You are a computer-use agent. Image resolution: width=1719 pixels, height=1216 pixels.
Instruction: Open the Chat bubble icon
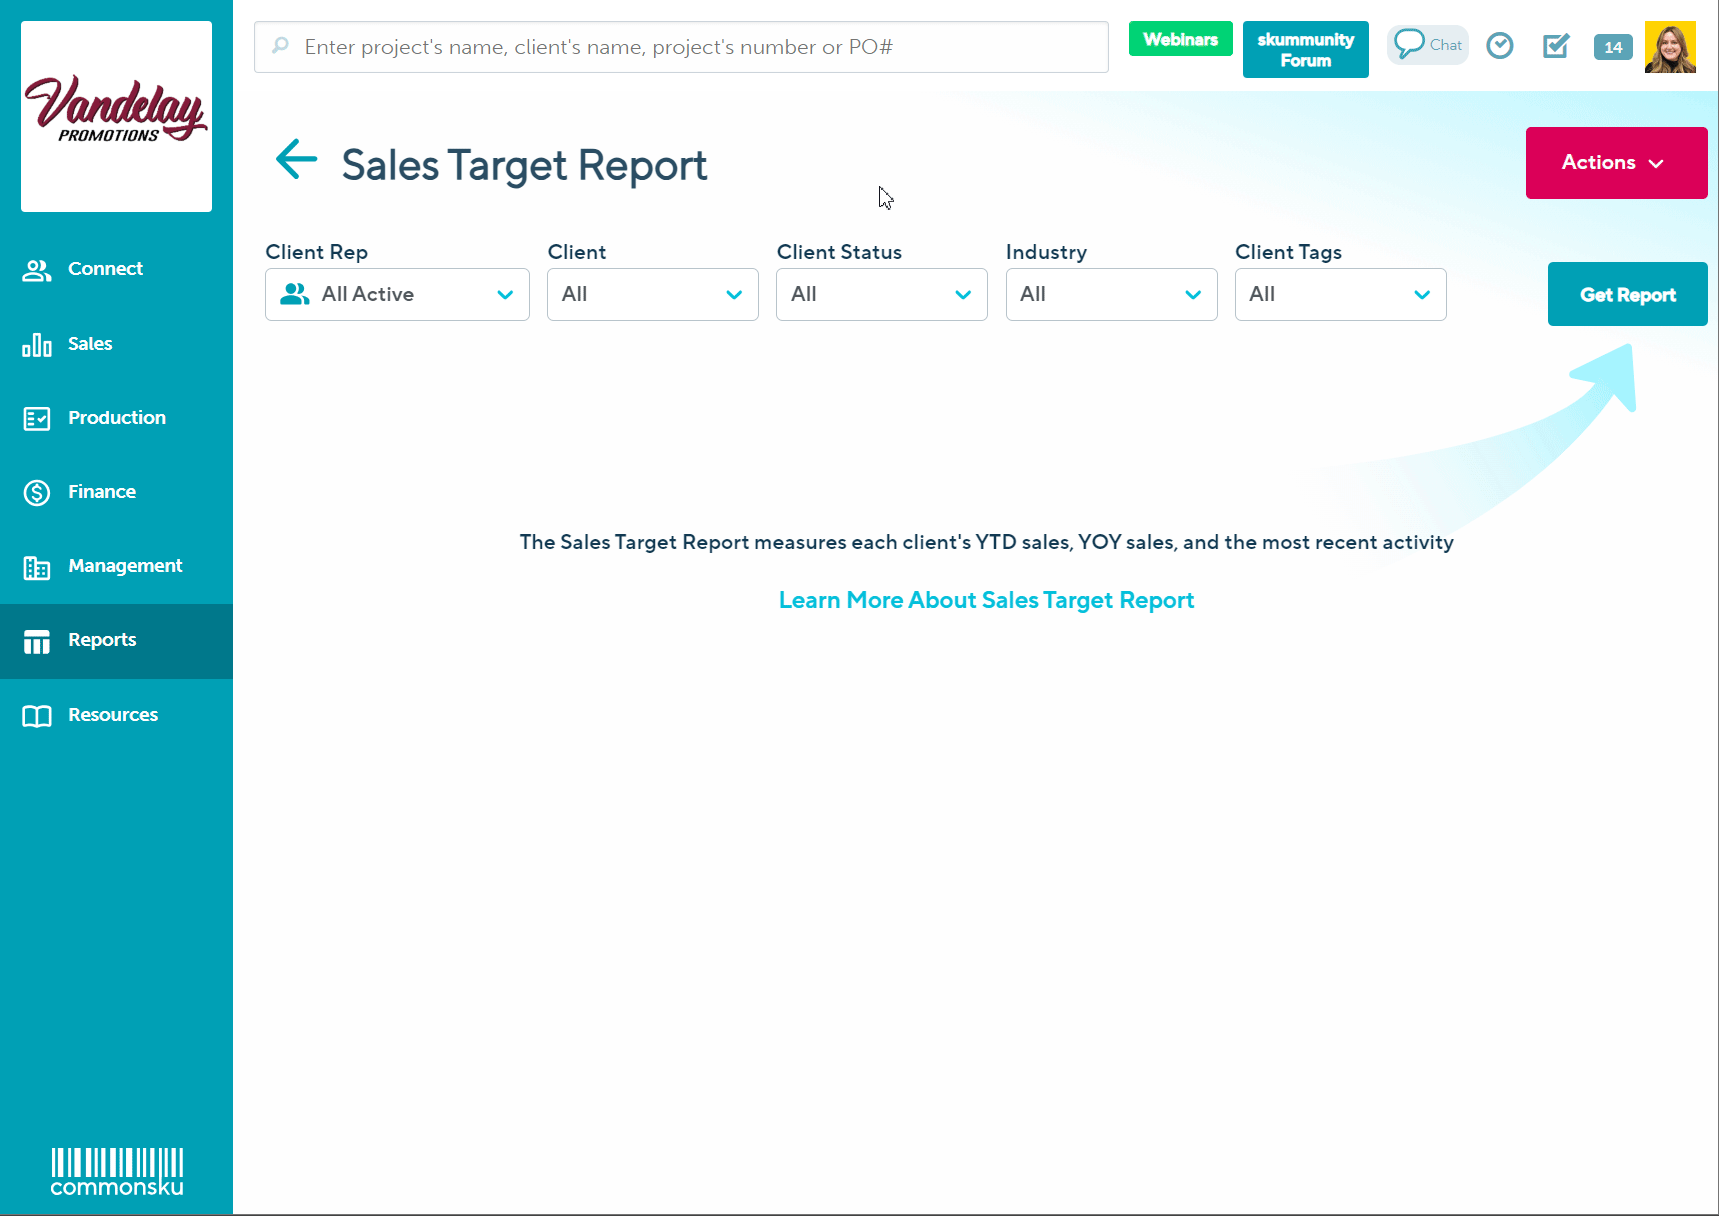[1427, 45]
